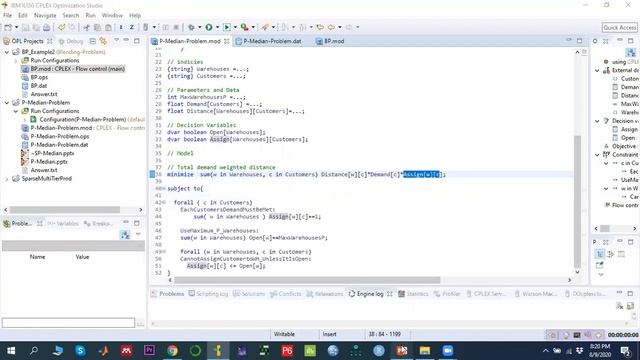The width and height of the screenshot is (640, 360).
Task: Open the Debug tab beside OPL Projects
Action: point(71,41)
